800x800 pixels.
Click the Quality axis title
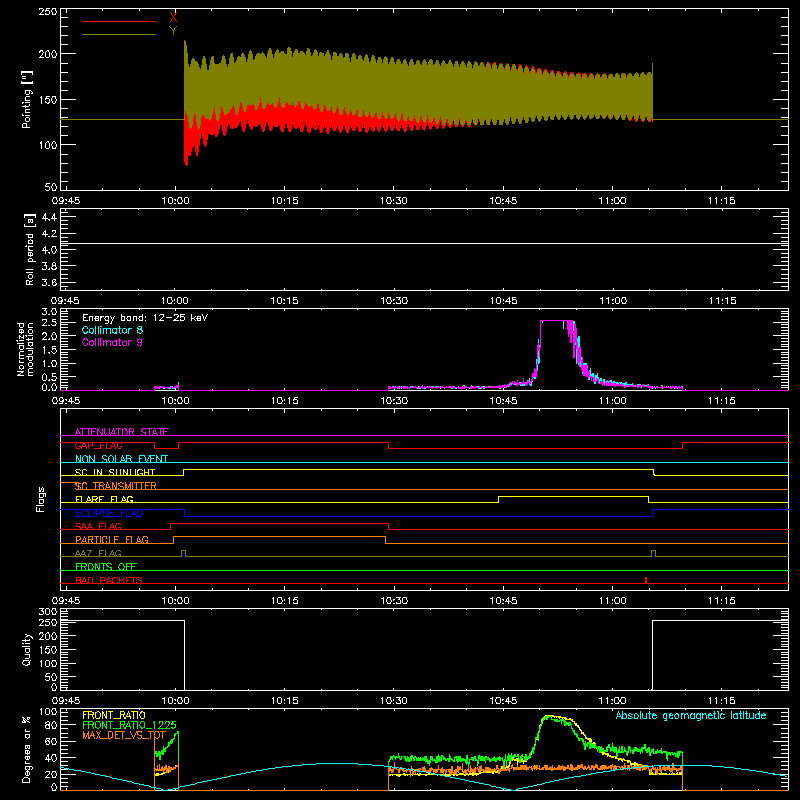(x=27, y=649)
